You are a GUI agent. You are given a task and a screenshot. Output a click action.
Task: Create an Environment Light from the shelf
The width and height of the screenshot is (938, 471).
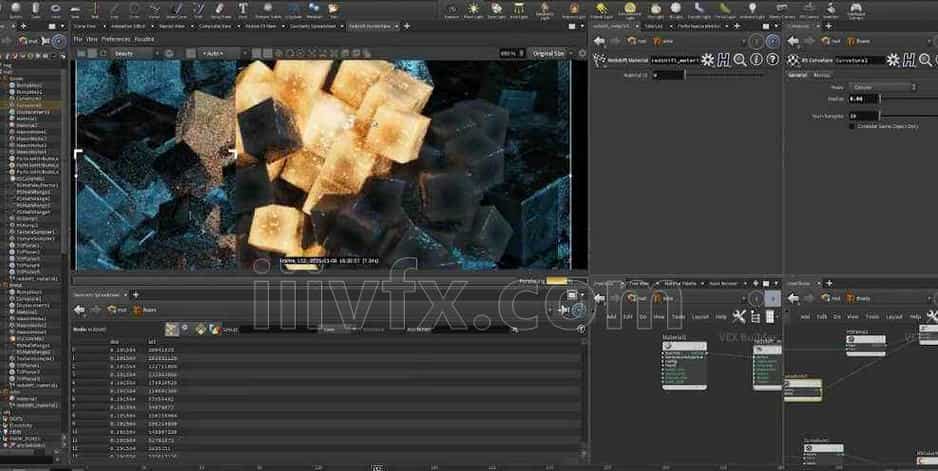tap(629, 10)
